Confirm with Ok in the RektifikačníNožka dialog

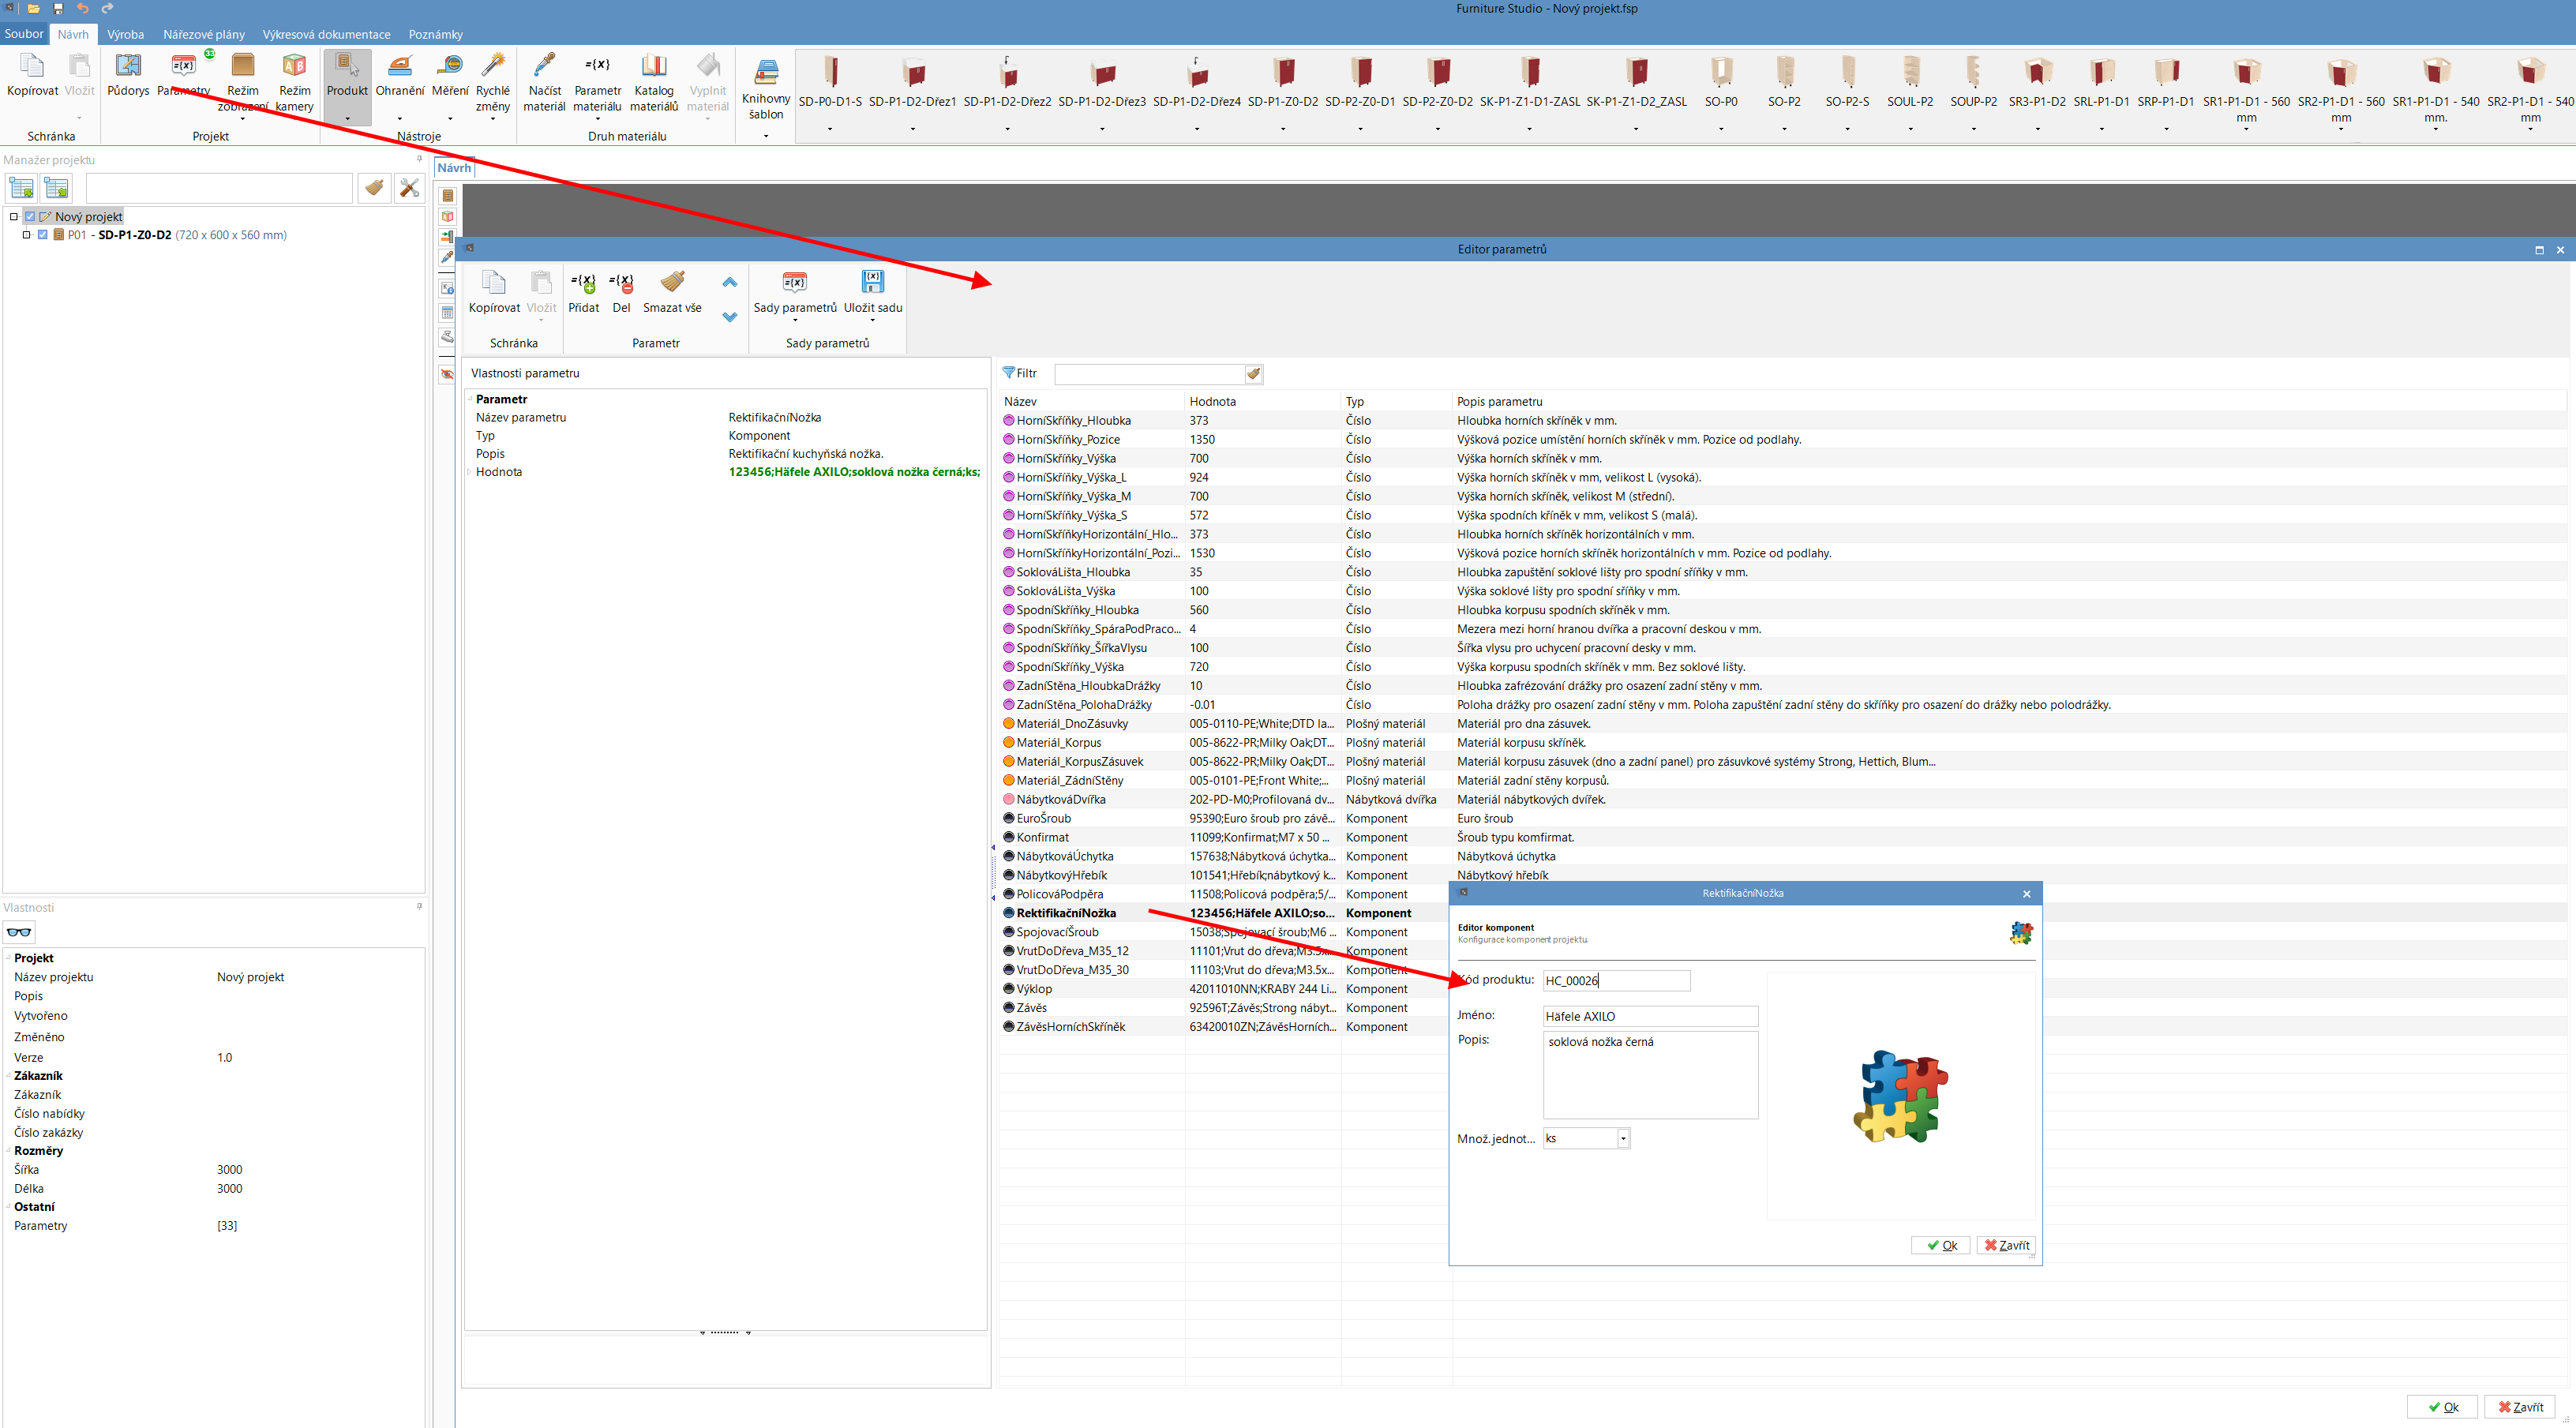[x=1941, y=1245]
